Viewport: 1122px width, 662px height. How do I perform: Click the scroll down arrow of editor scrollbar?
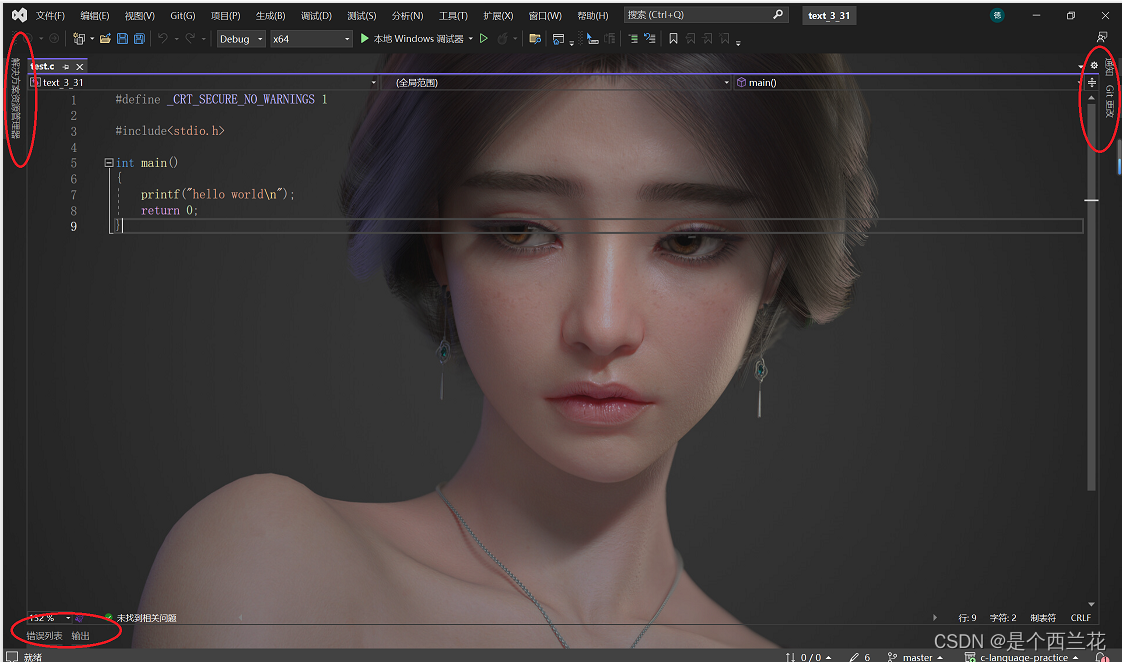click(x=1091, y=605)
